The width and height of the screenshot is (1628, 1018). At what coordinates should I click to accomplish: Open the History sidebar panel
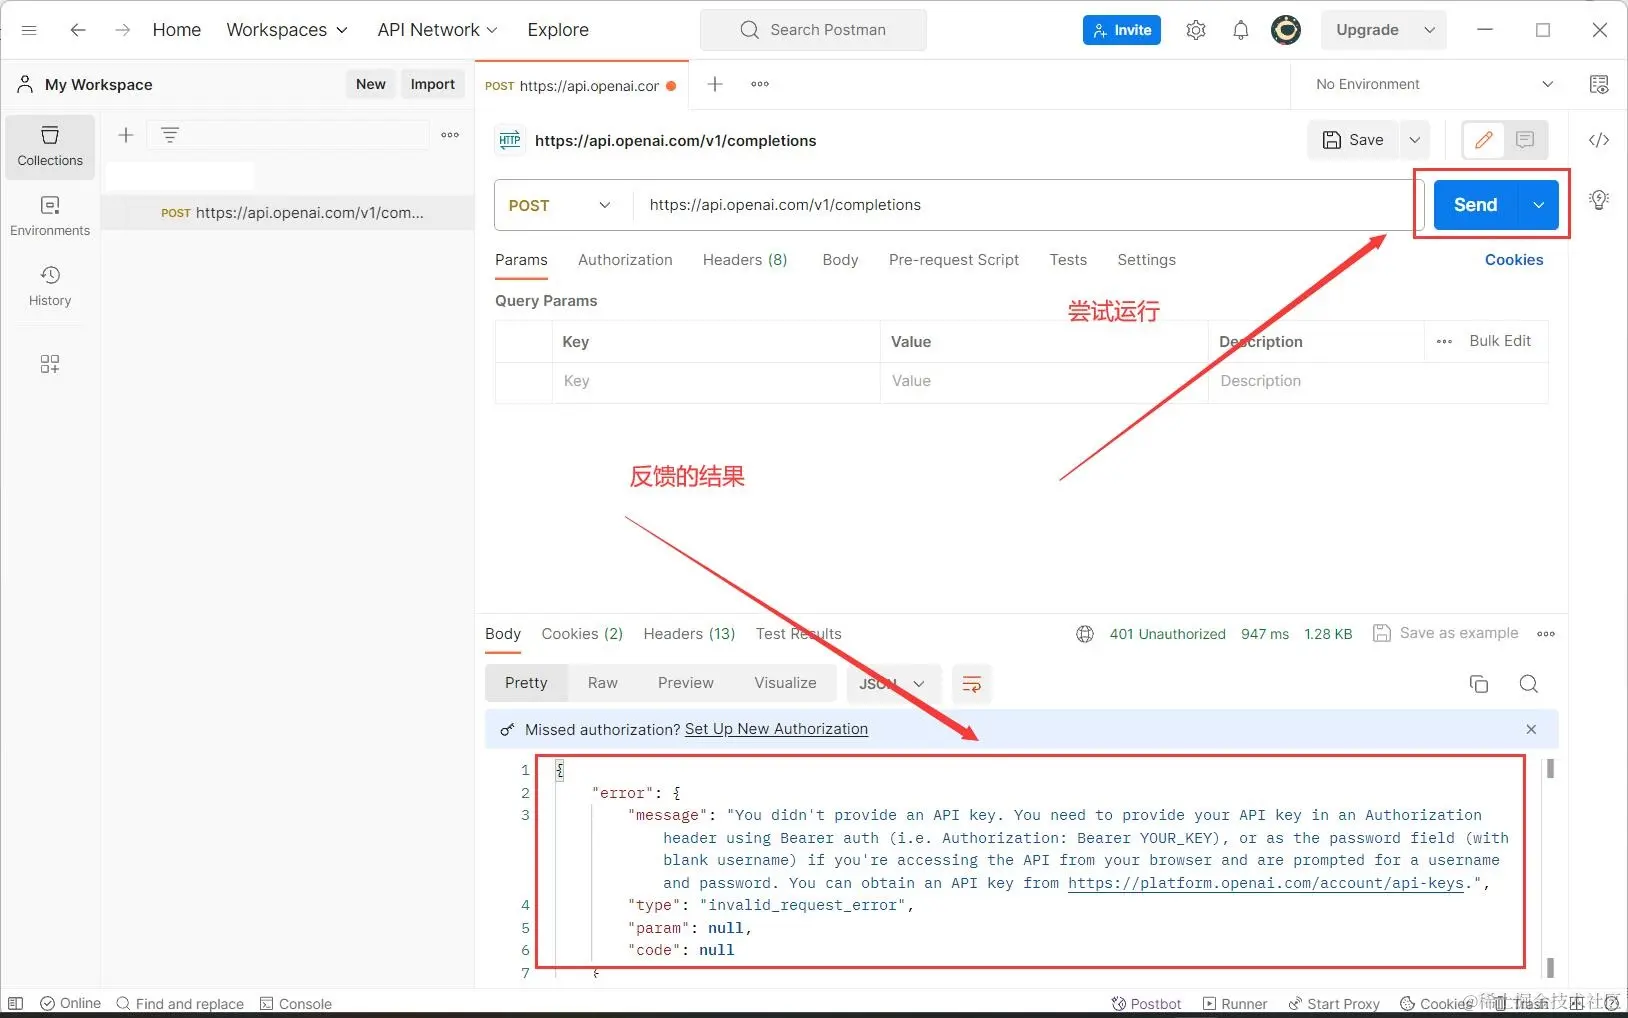tap(50, 286)
